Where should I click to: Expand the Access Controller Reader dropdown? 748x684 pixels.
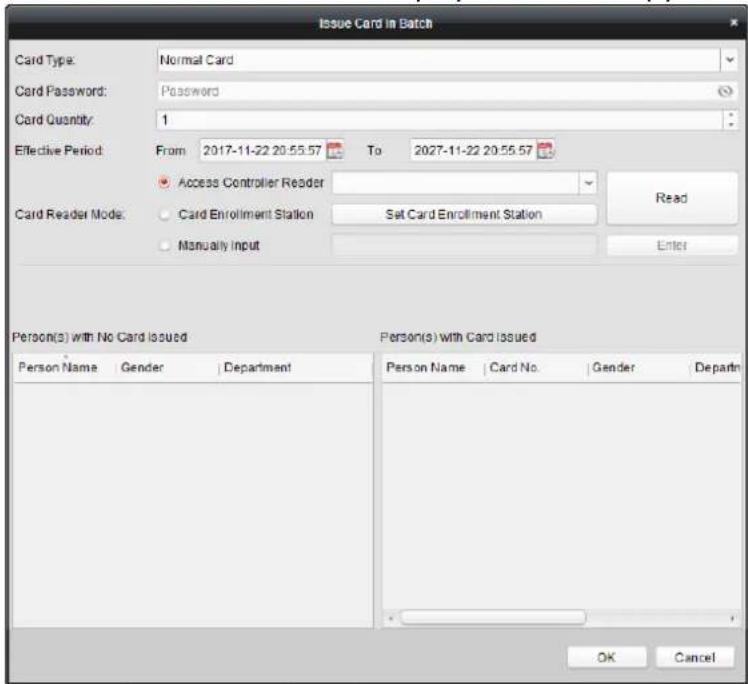[588, 183]
